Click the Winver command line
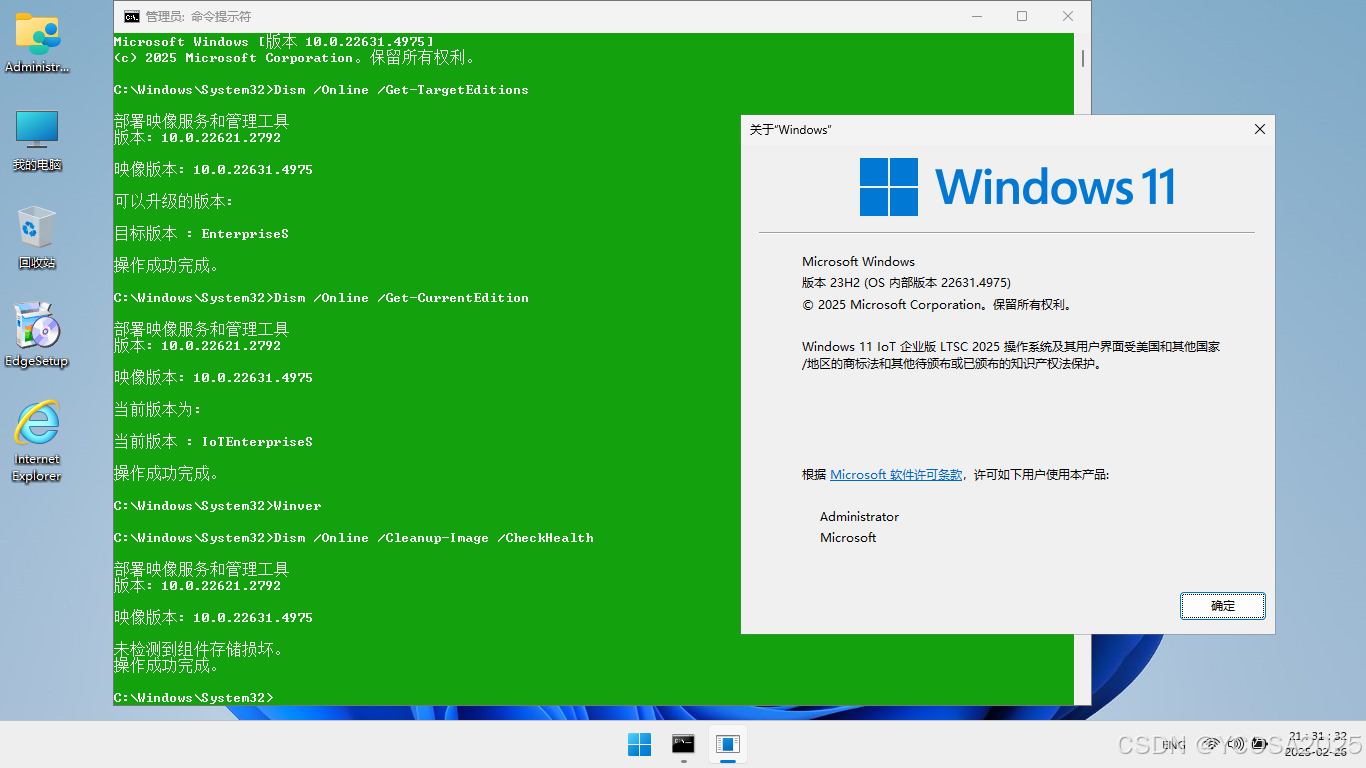Image resolution: width=1366 pixels, height=768 pixels. coord(218,506)
